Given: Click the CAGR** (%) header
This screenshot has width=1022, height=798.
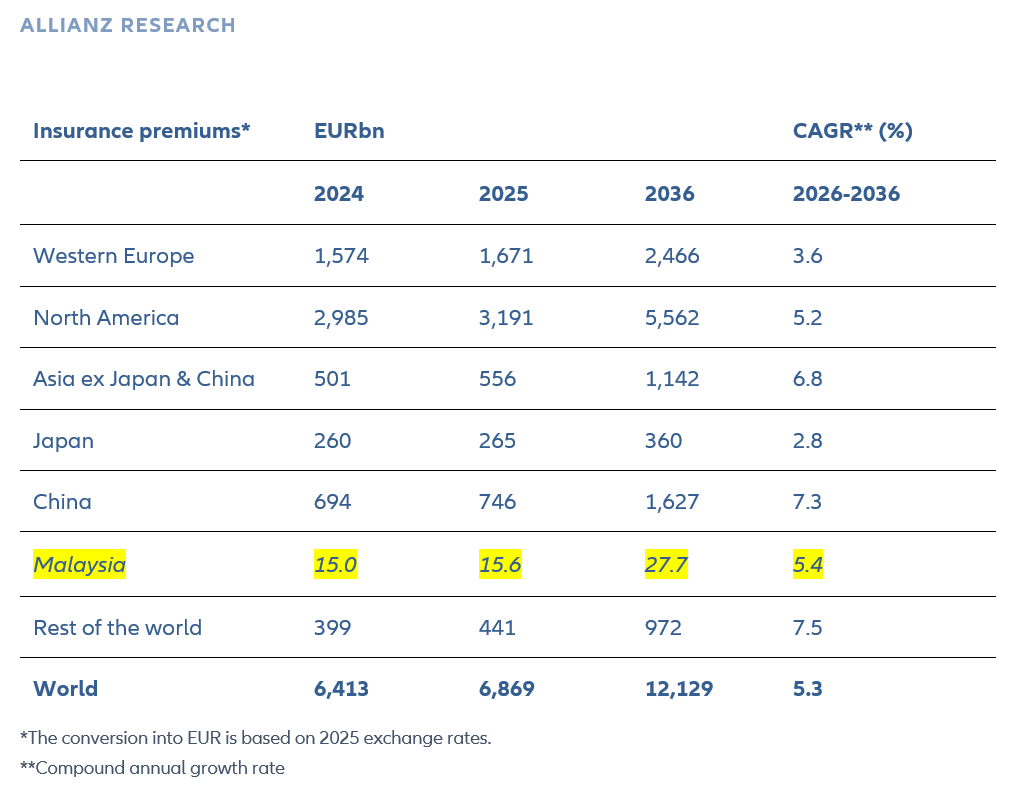Looking at the screenshot, I should pos(853,131).
